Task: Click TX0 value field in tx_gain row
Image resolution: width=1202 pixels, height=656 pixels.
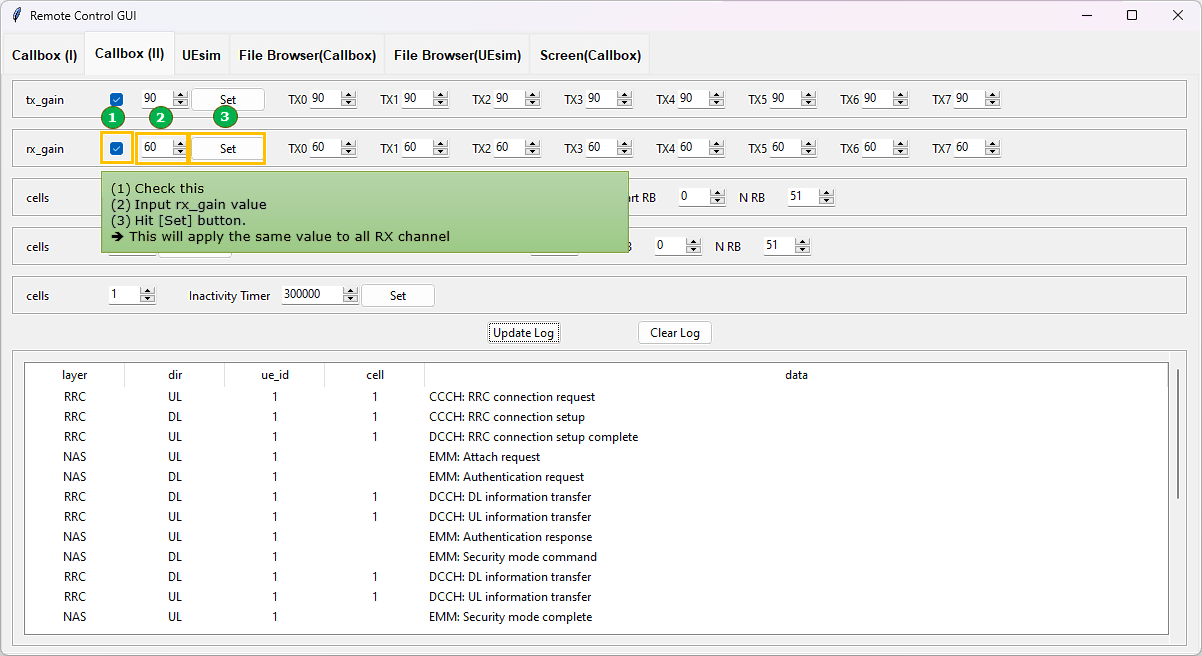Action: pyautogui.click(x=325, y=99)
